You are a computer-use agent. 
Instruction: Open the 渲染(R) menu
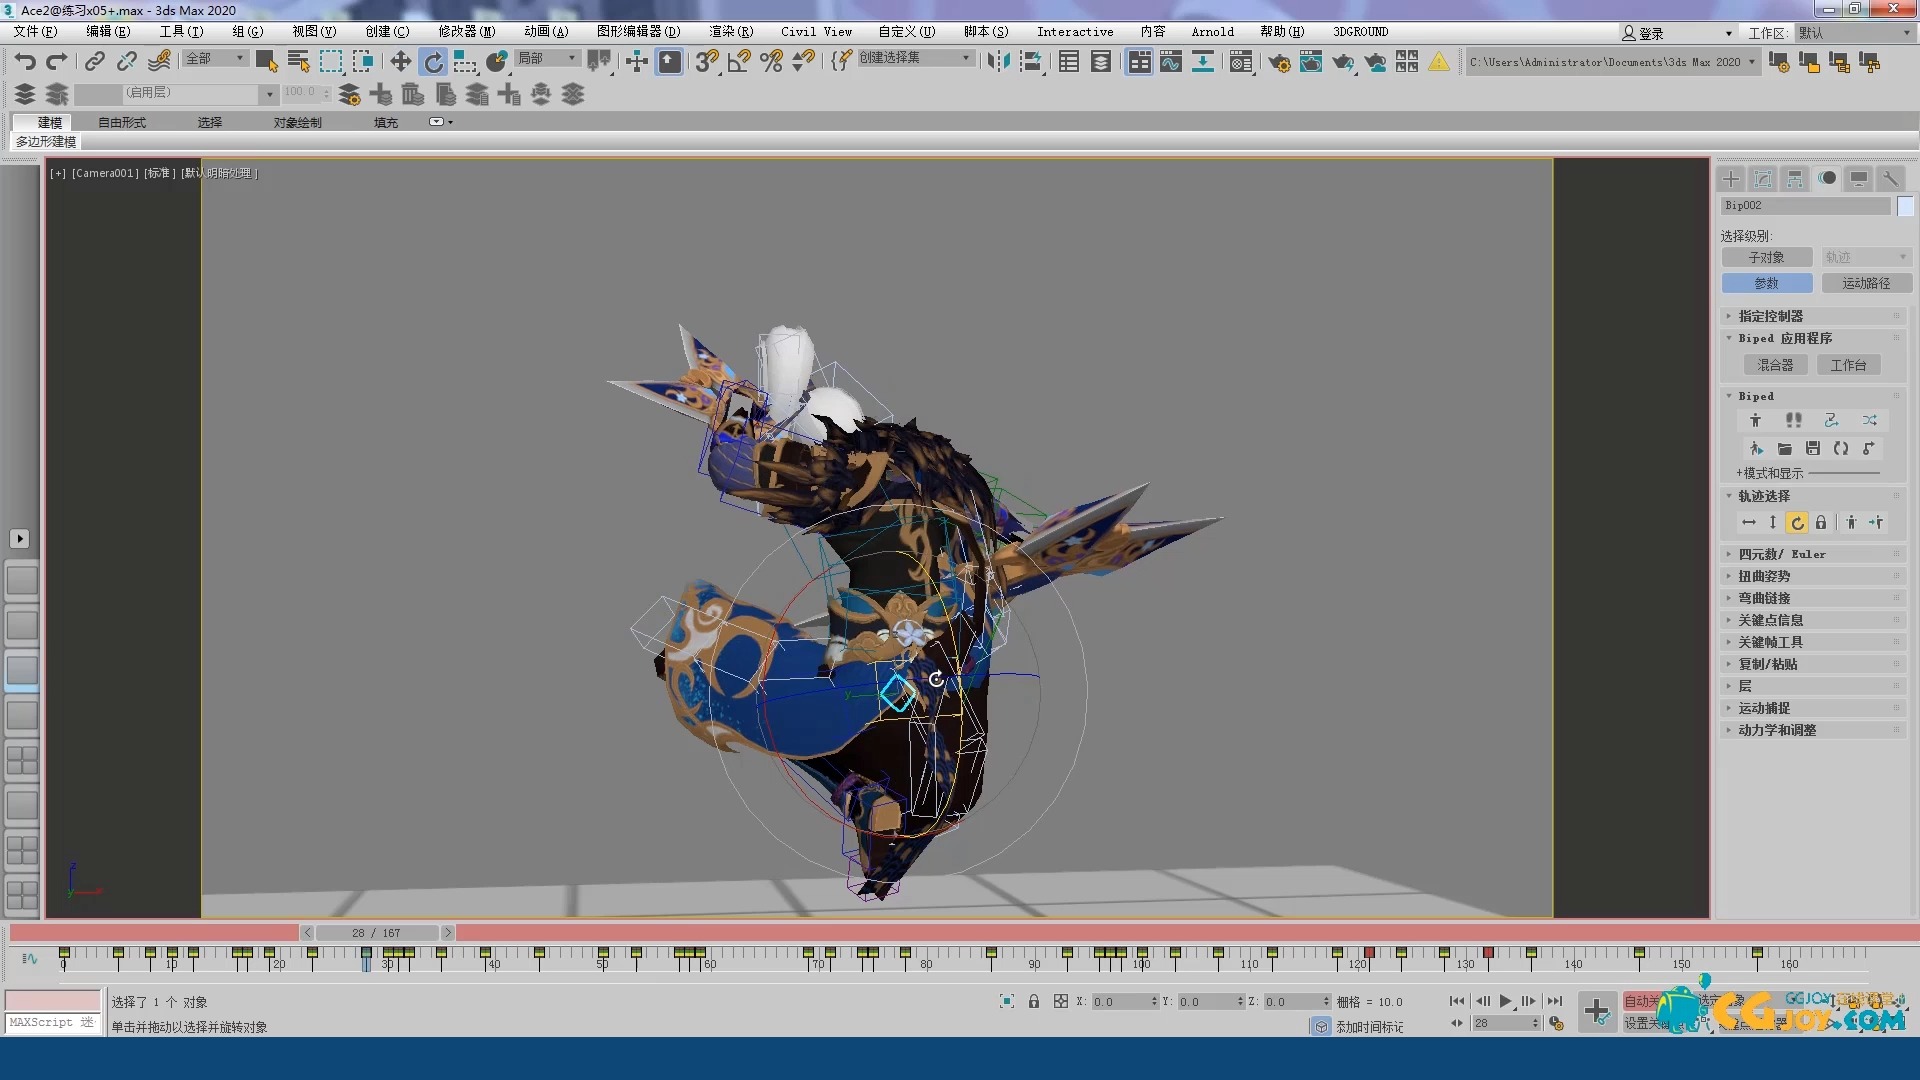click(730, 32)
